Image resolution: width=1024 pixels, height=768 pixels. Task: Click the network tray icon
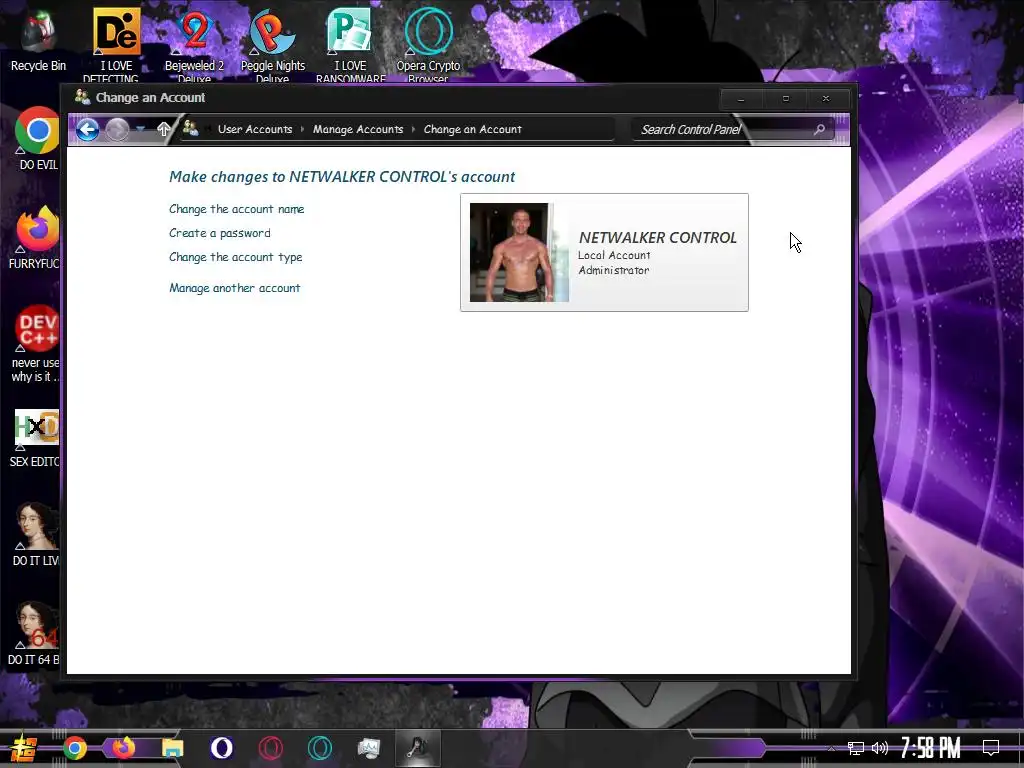[x=856, y=748]
